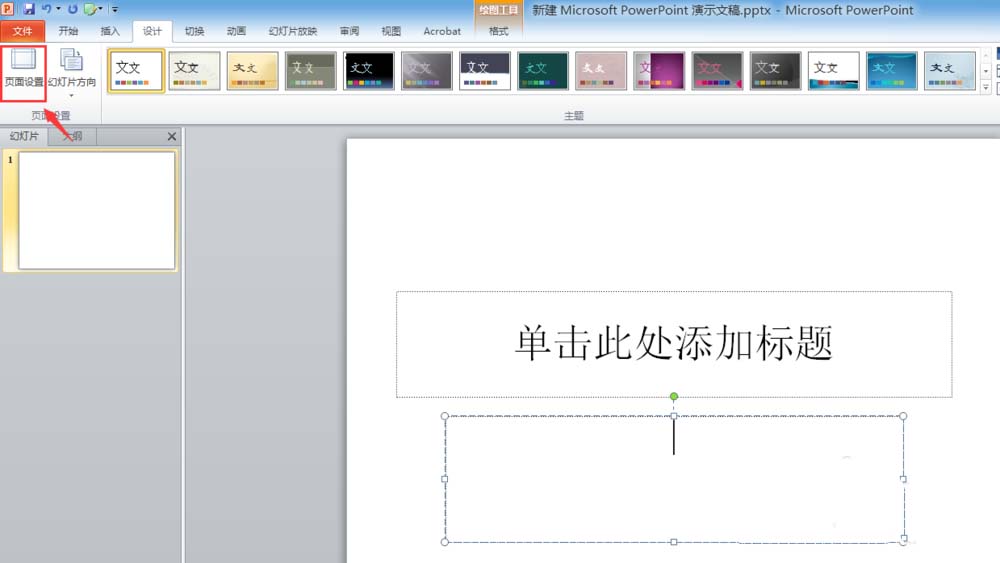Open the 文件 (File) tab
1000x563 pixels.
(x=22, y=31)
